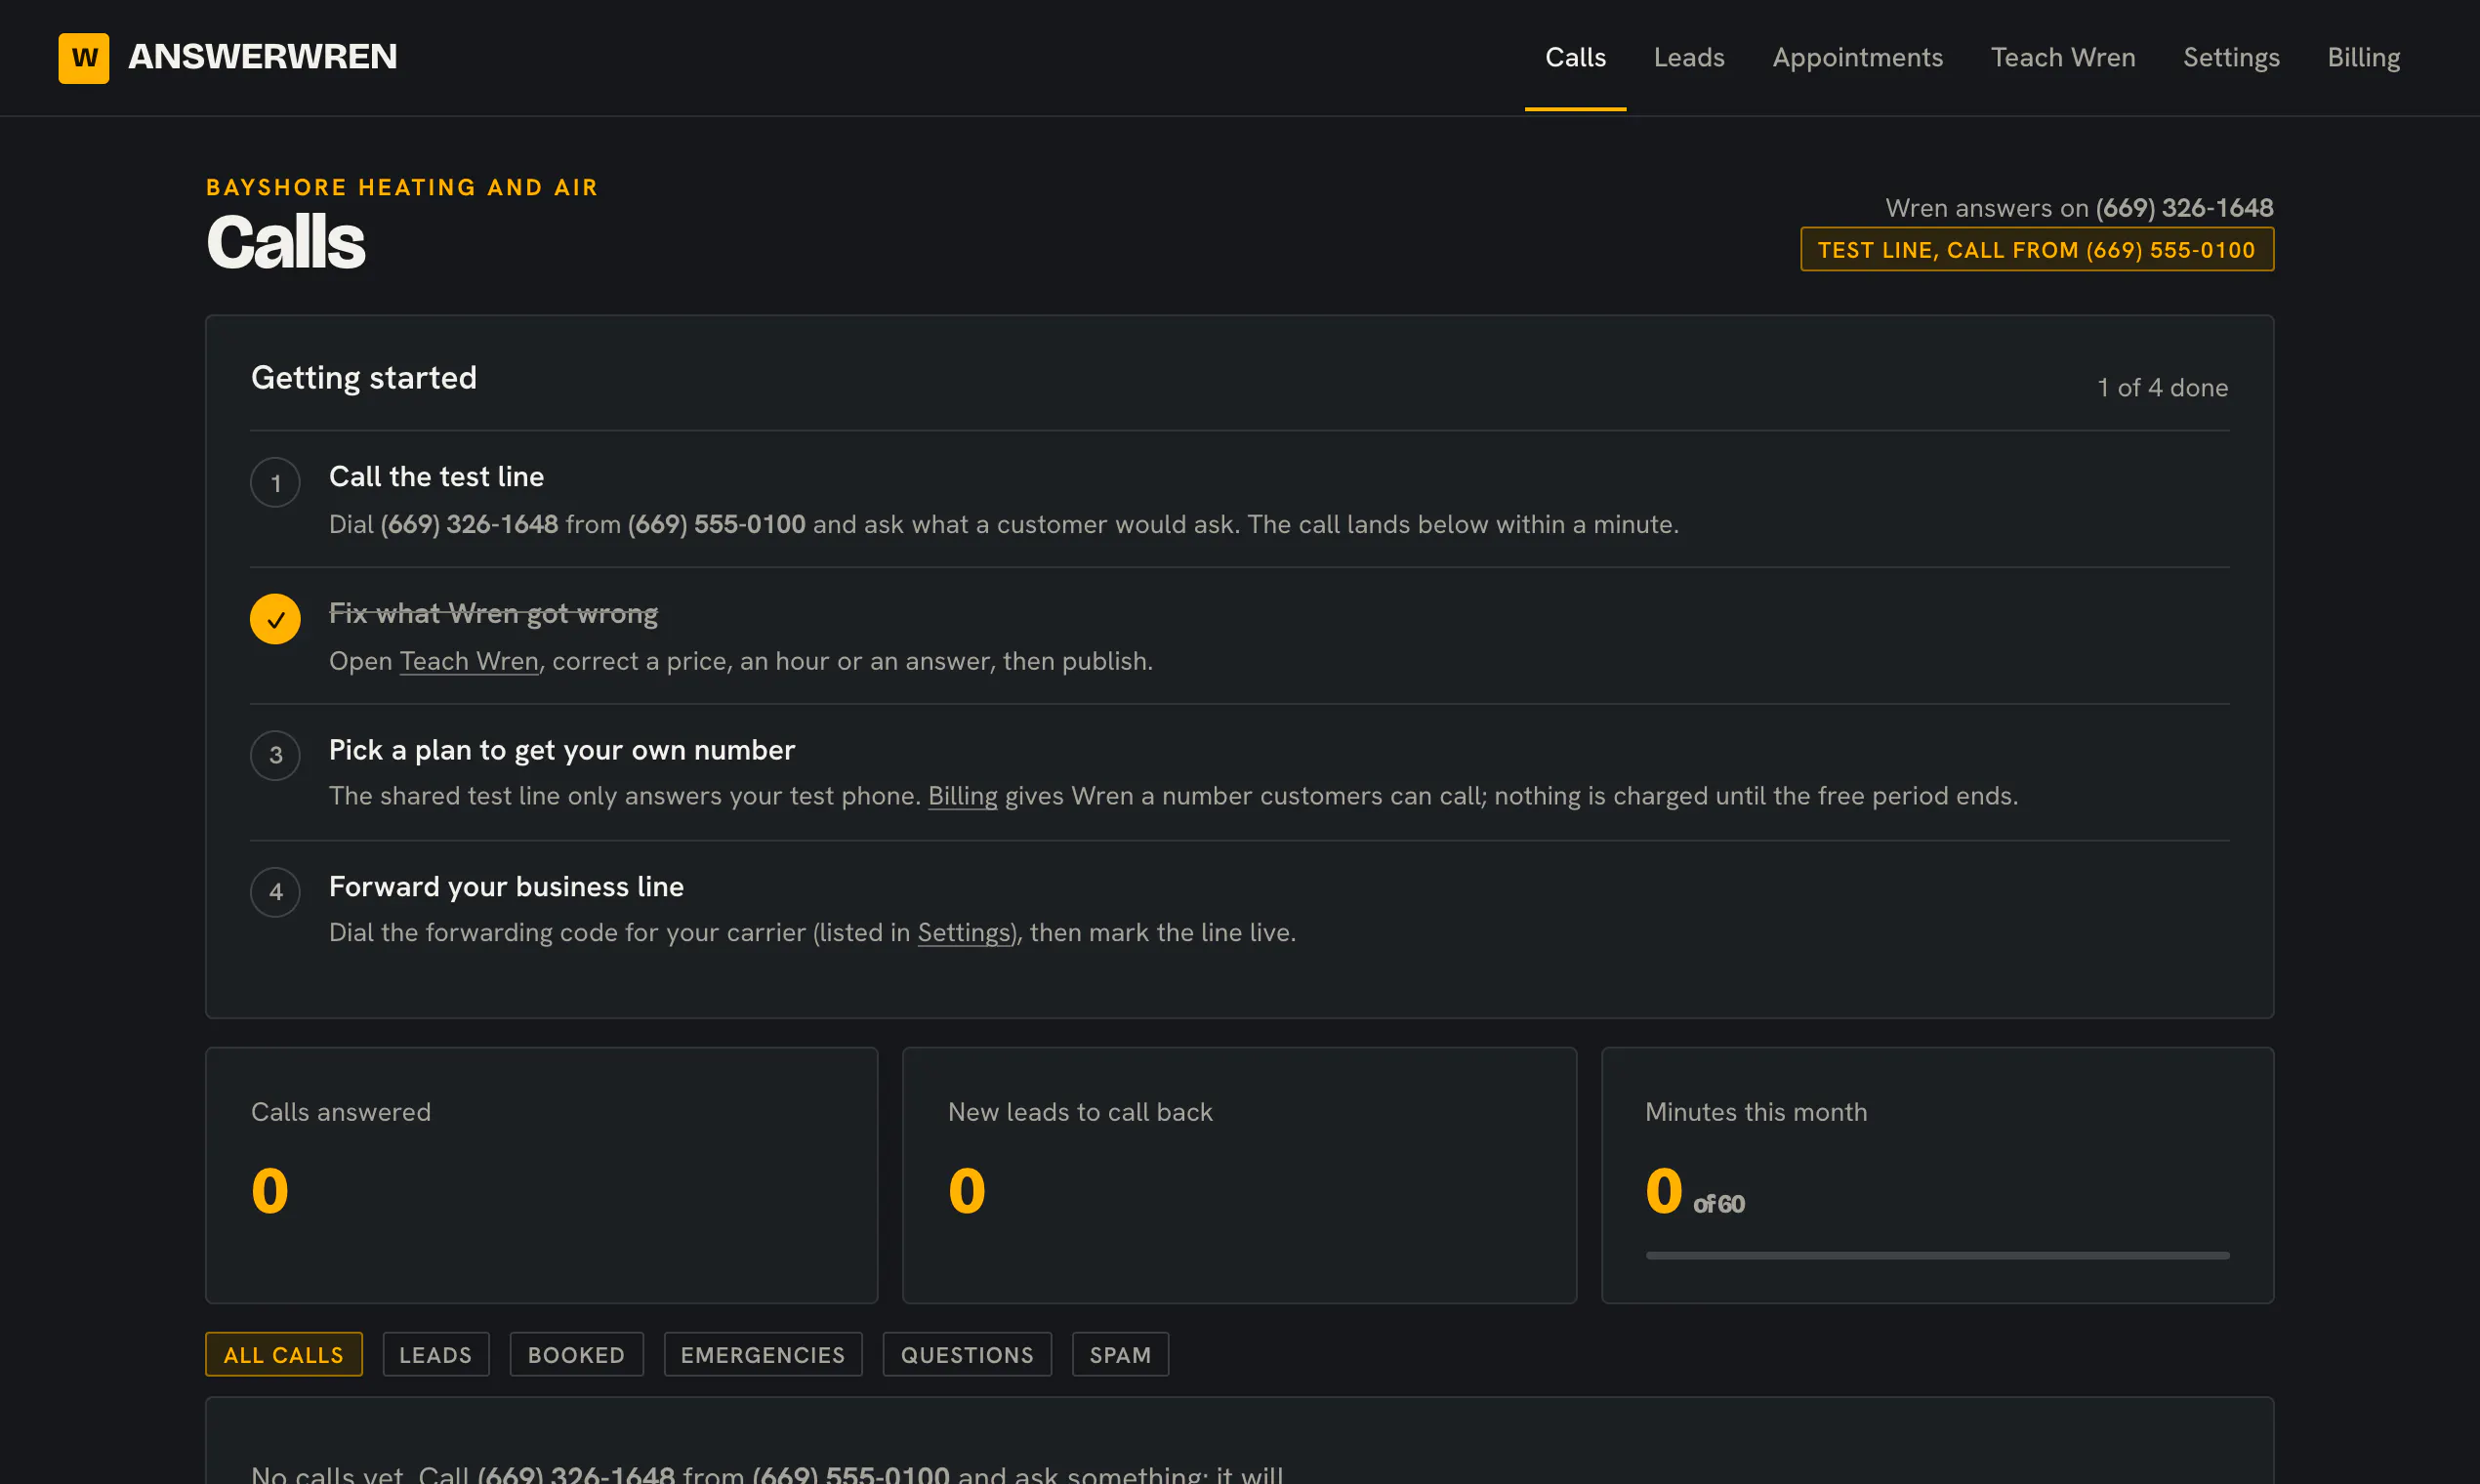Follow the Billing link in step three
This screenshot has height=1484, width=2480.
tap(962, 796)
